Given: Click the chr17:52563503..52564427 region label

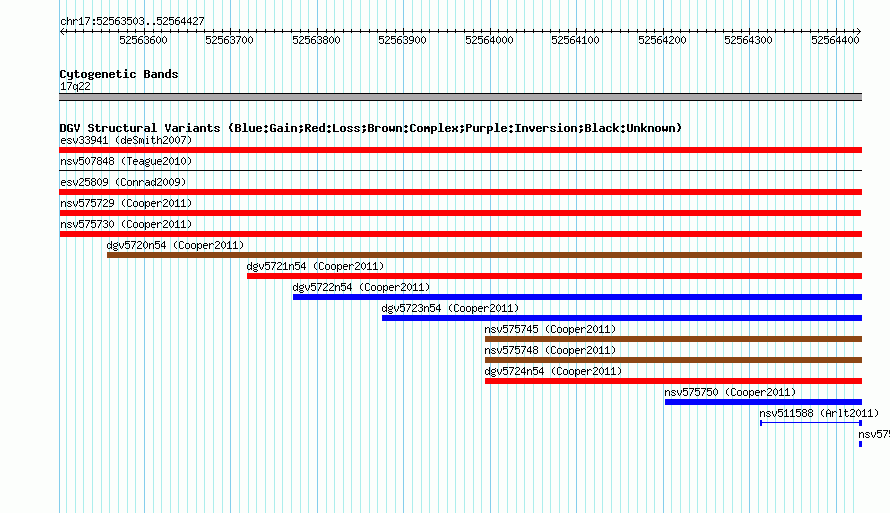Looking at the screenshot, I should [x=132, y=21].
